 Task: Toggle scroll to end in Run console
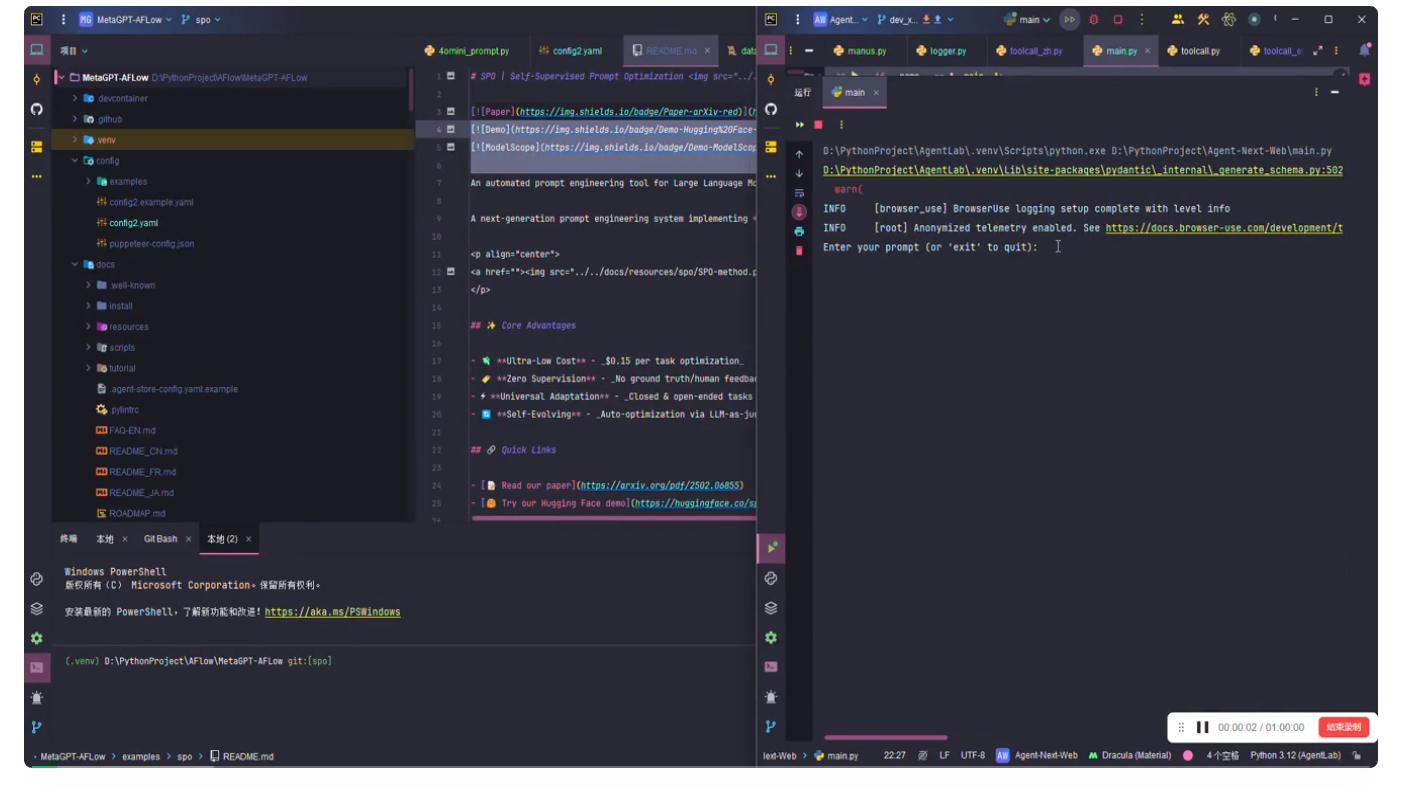[799, 212]
